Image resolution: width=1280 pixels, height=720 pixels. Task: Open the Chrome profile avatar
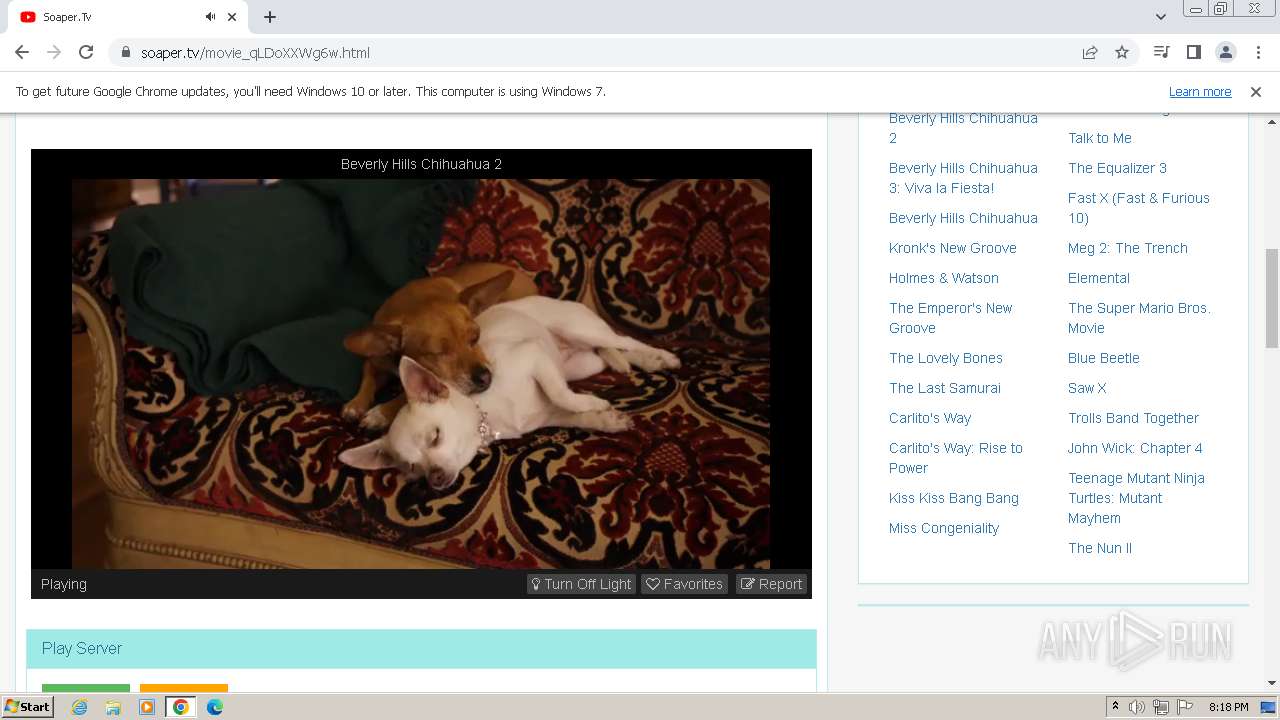(1225, 52)
